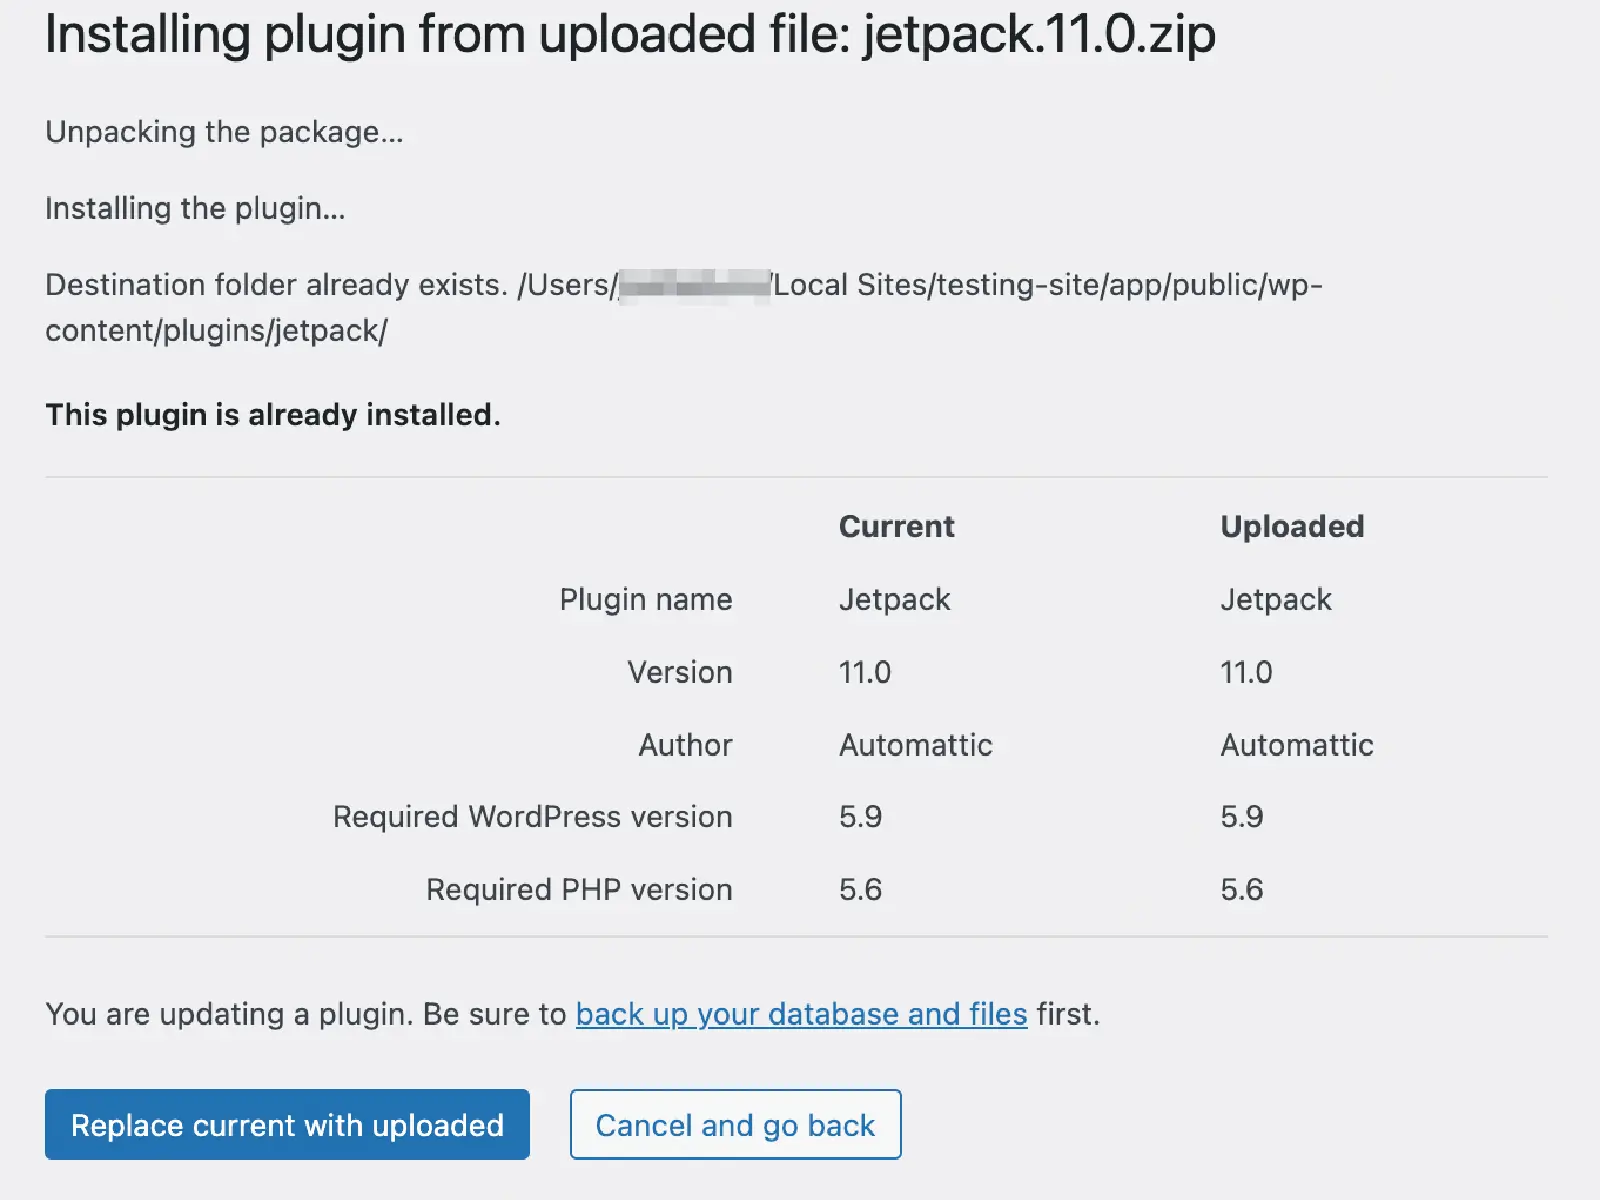
Task: Click the Required WordPress version label
Action: click(x=531, y=816)
